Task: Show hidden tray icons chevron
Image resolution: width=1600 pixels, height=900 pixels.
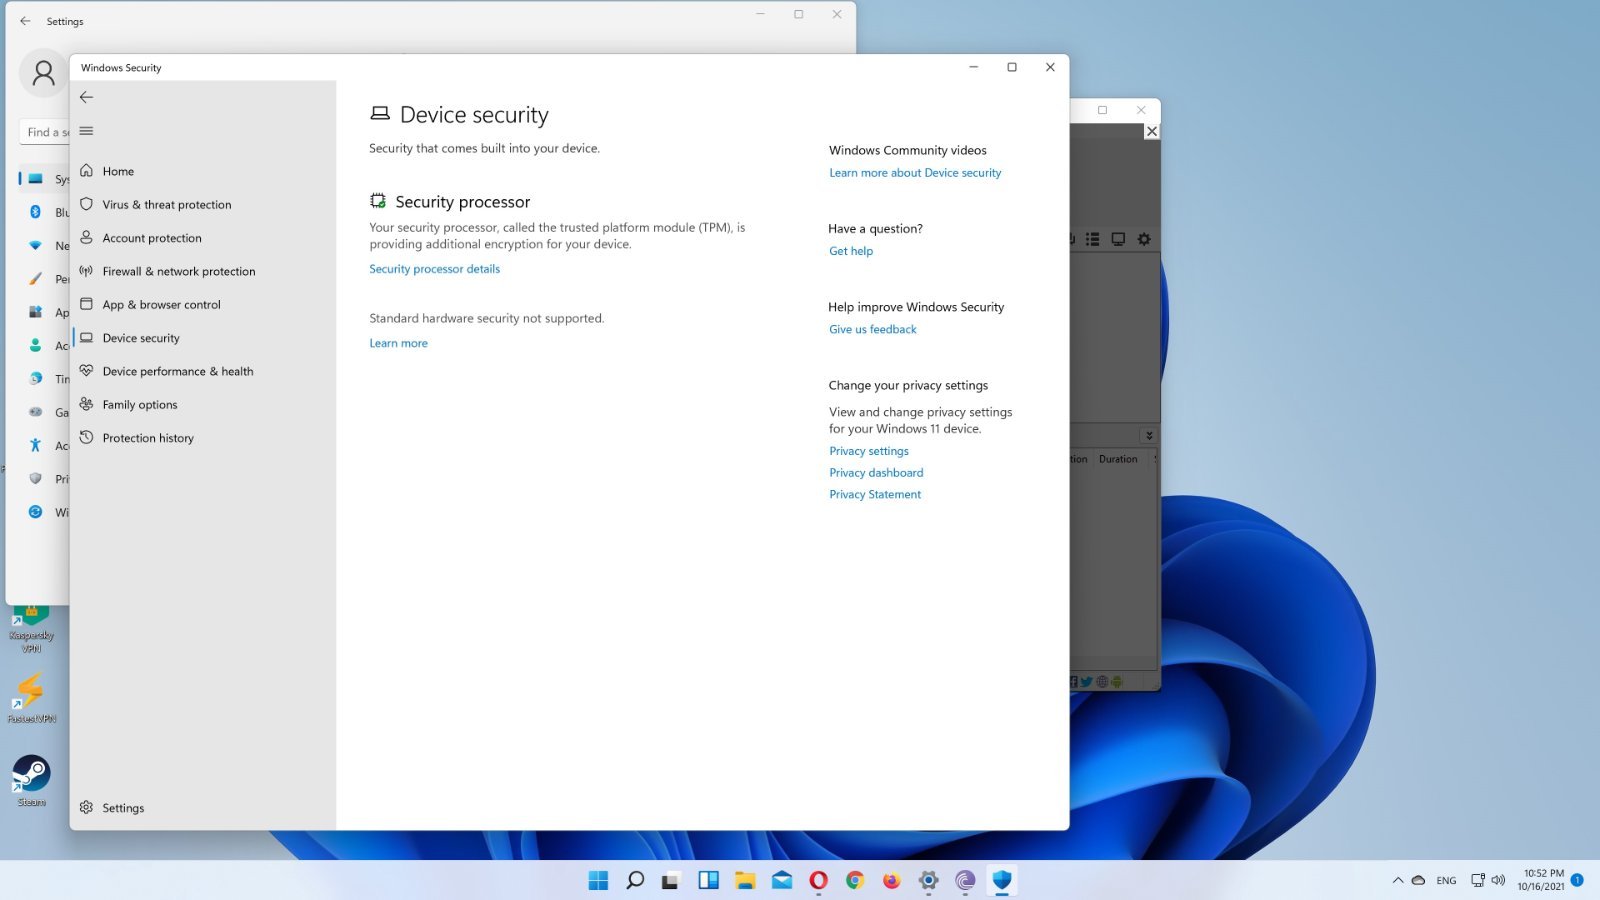Action: tap(1397, 881)
